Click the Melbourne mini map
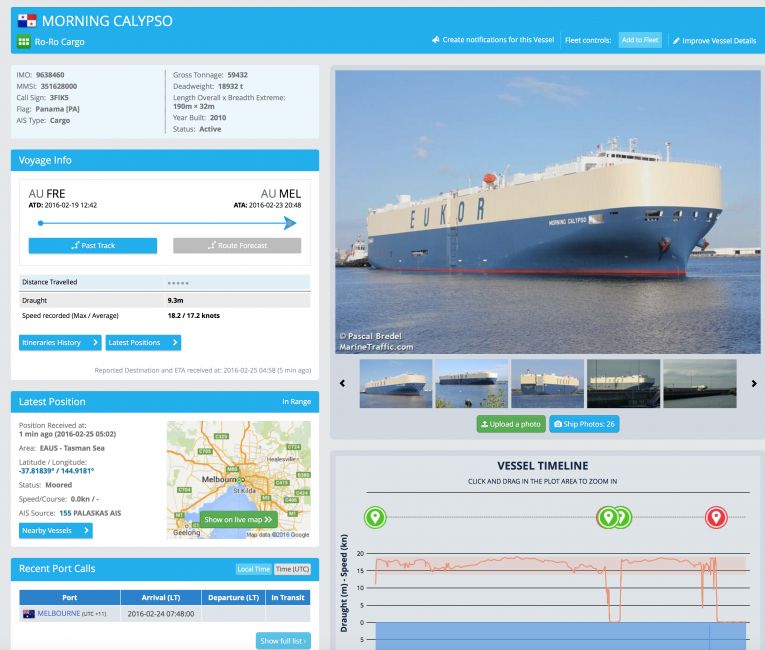The width and height of the screenshot is (765, 650). (239, 480)
